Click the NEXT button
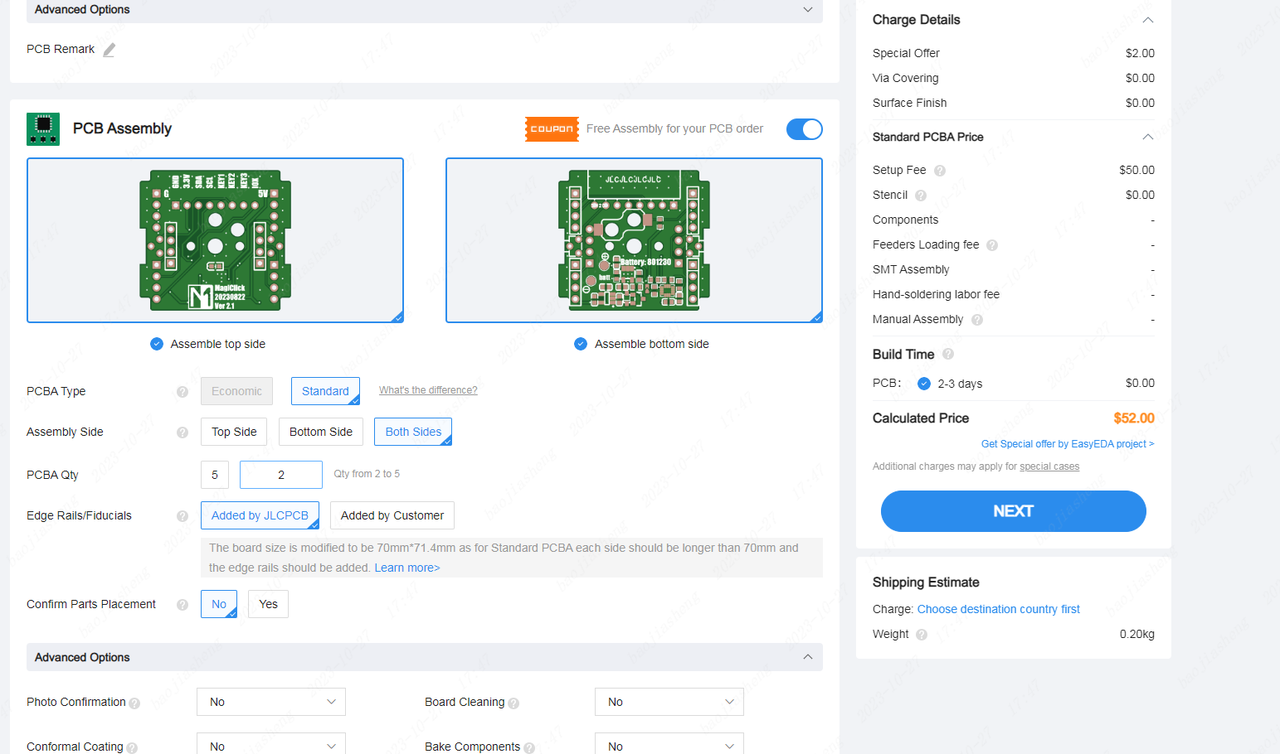Viewport: 1280px width, 754px height. tap(1012, 510)
